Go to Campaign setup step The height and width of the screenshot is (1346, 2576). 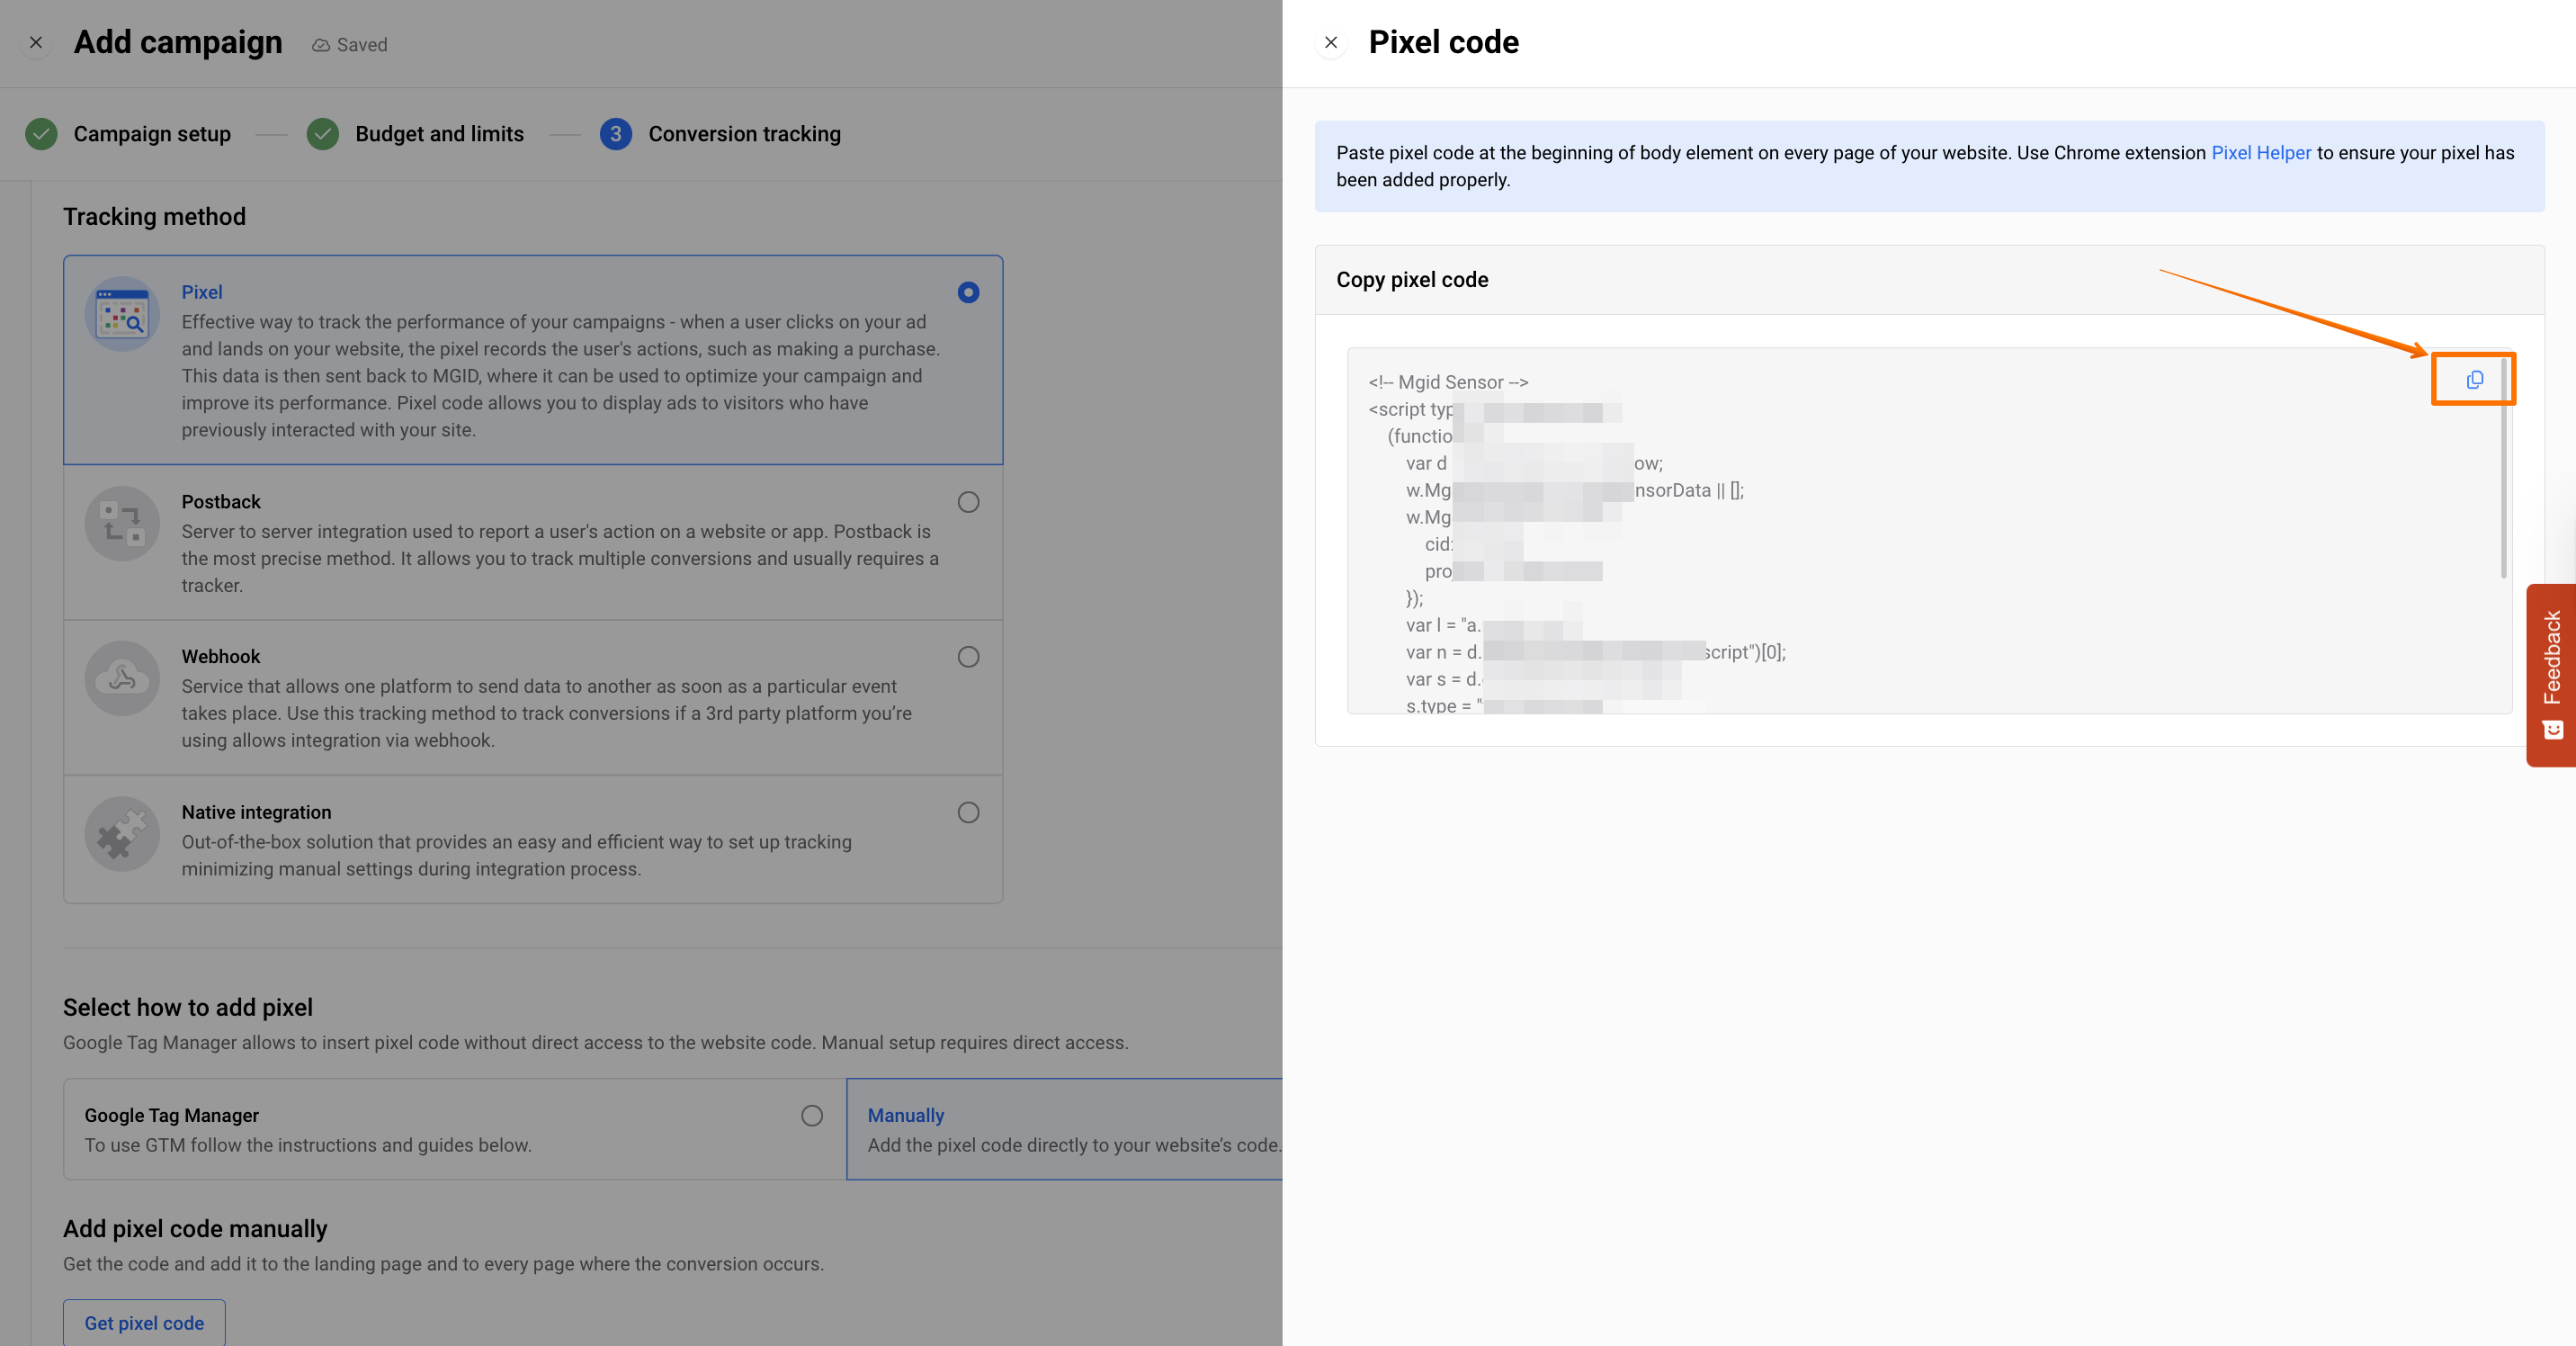[x=151, y=134]
